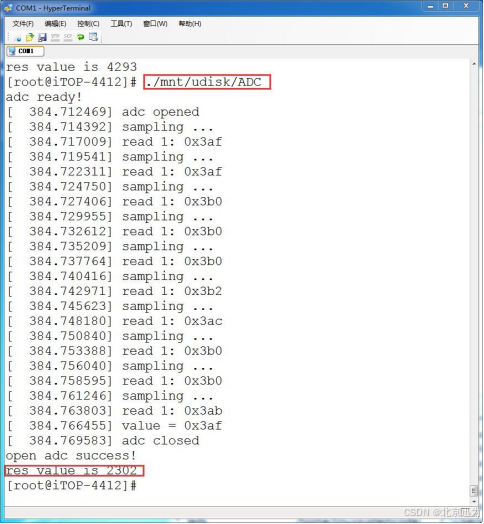Open the 工具(T) menu
This screenshot has height=524, width=484.
point(121,24)
